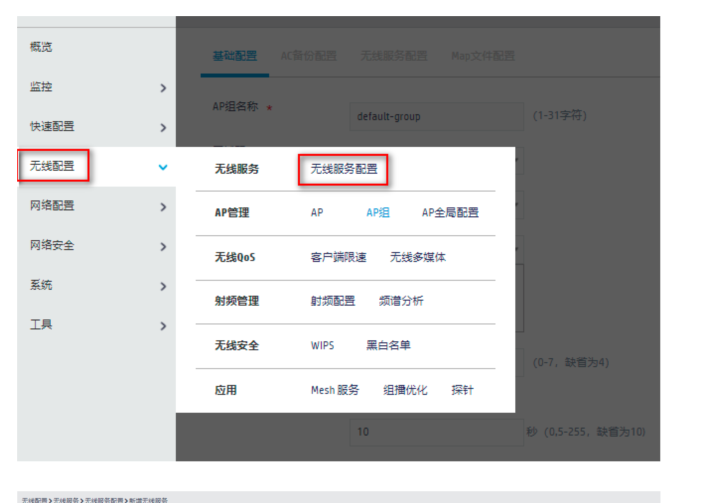The image size is (712, 503).
Task: Open the 无线多媒体 link
Action: [418, 257]
